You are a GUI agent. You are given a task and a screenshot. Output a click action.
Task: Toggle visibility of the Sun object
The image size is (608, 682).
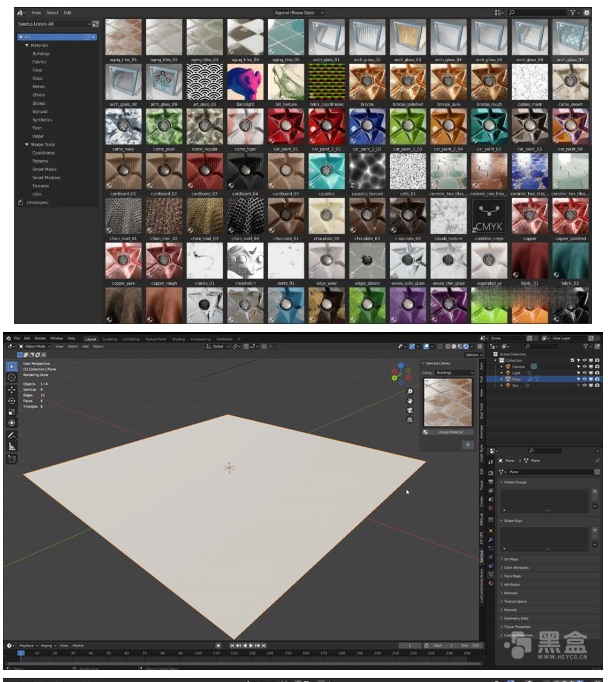(585, 385)
